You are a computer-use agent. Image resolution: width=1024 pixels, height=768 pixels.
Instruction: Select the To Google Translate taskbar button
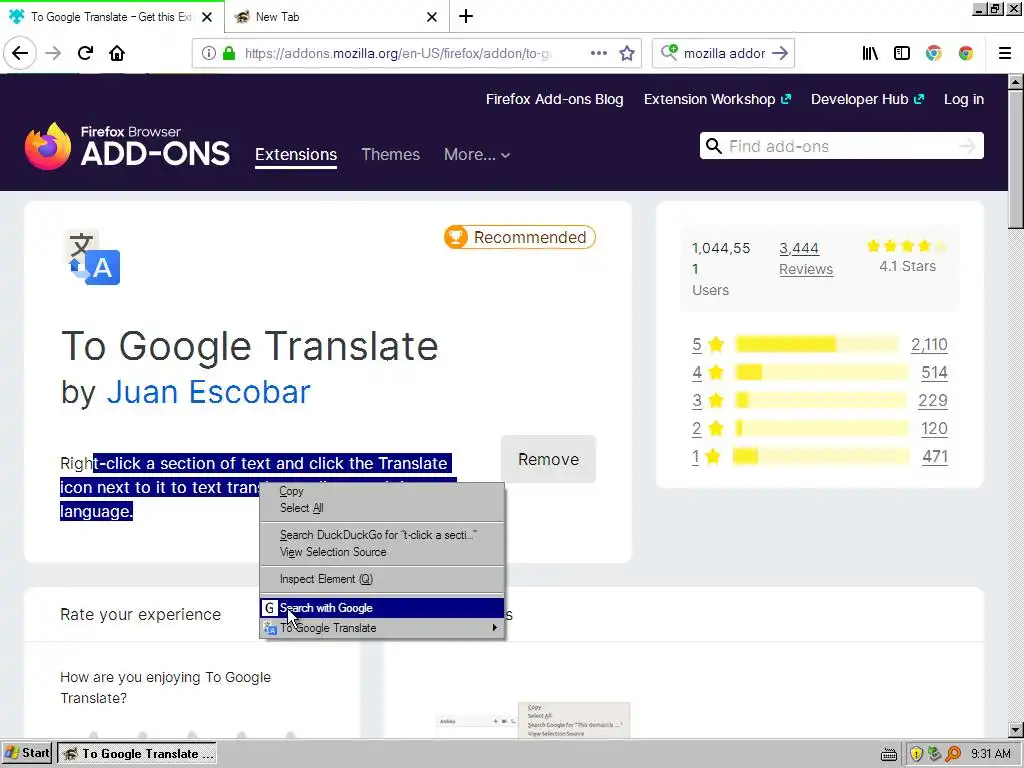coord(138,754)
